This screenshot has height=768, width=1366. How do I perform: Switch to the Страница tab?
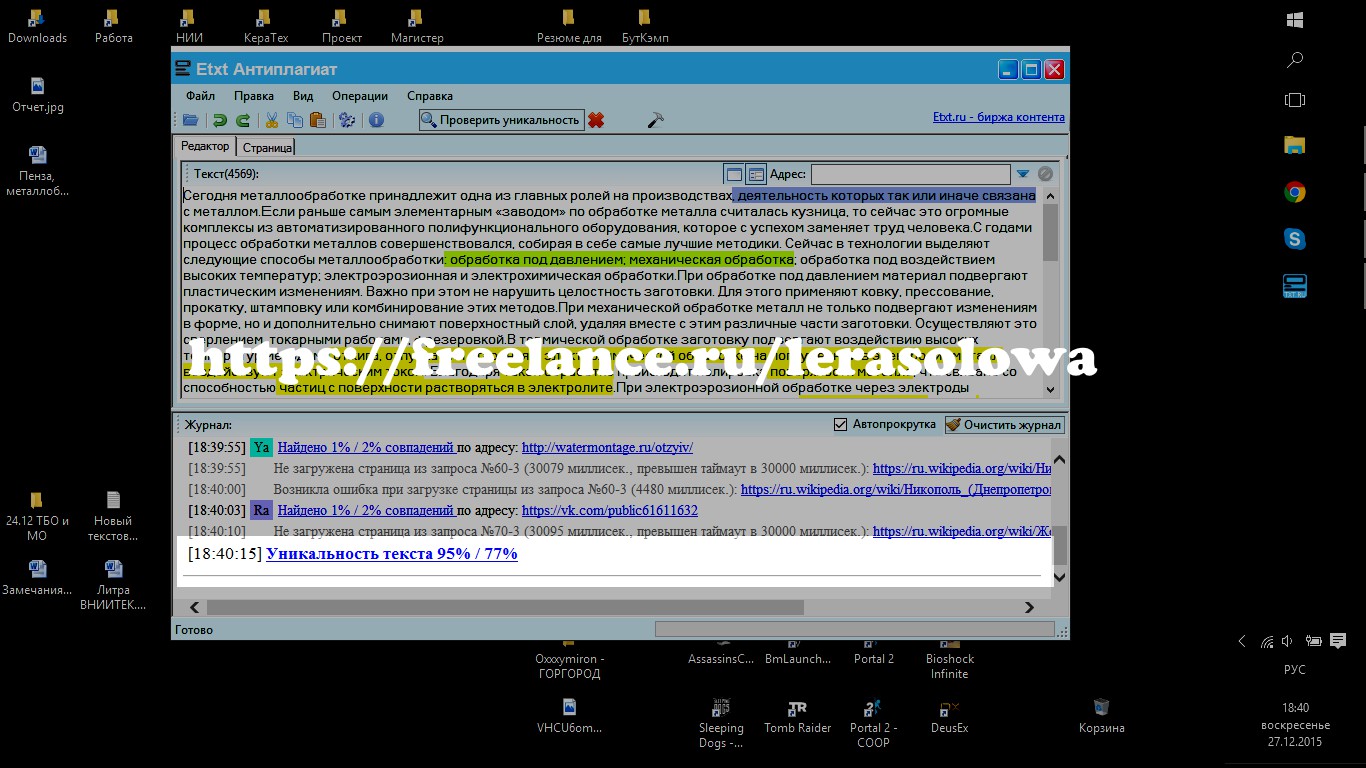click(x=268, y=147)
